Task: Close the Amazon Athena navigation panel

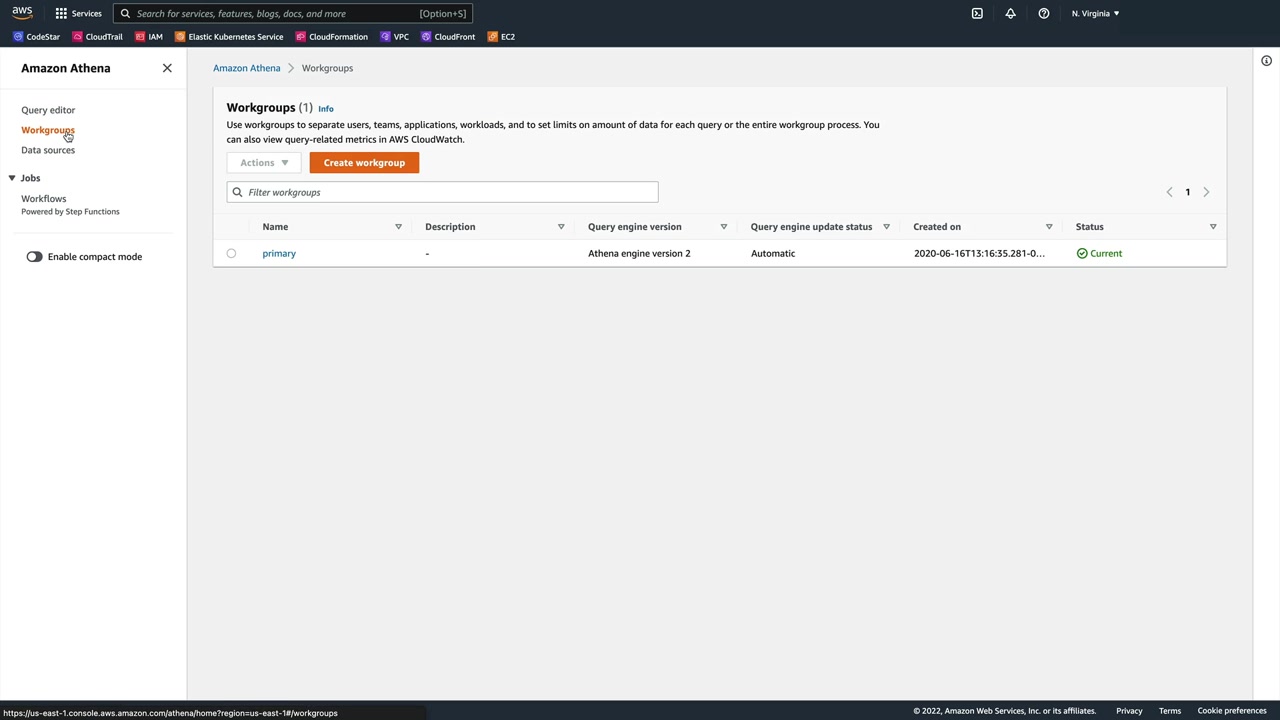Action: pos(167,68)
